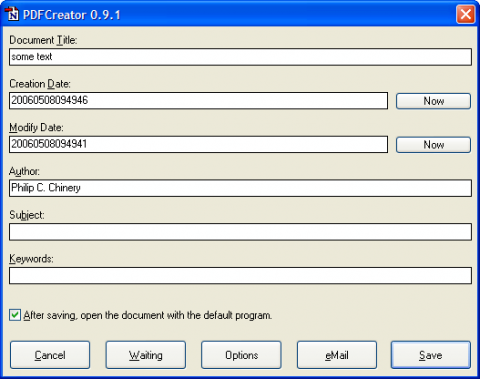The image size is (480, 379).
Task: Focus the Document Title field
Action: [x=240, y=57]
